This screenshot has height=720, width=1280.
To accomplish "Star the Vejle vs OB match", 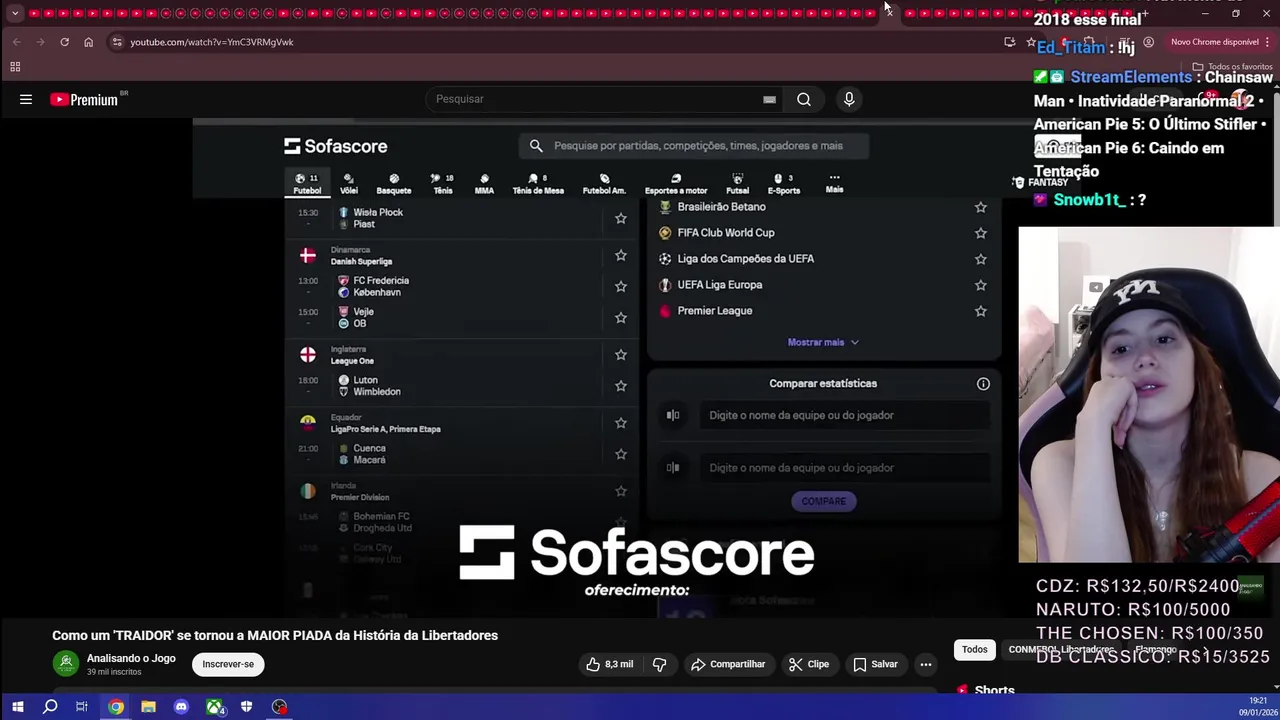I will click(x=621, y=318).
